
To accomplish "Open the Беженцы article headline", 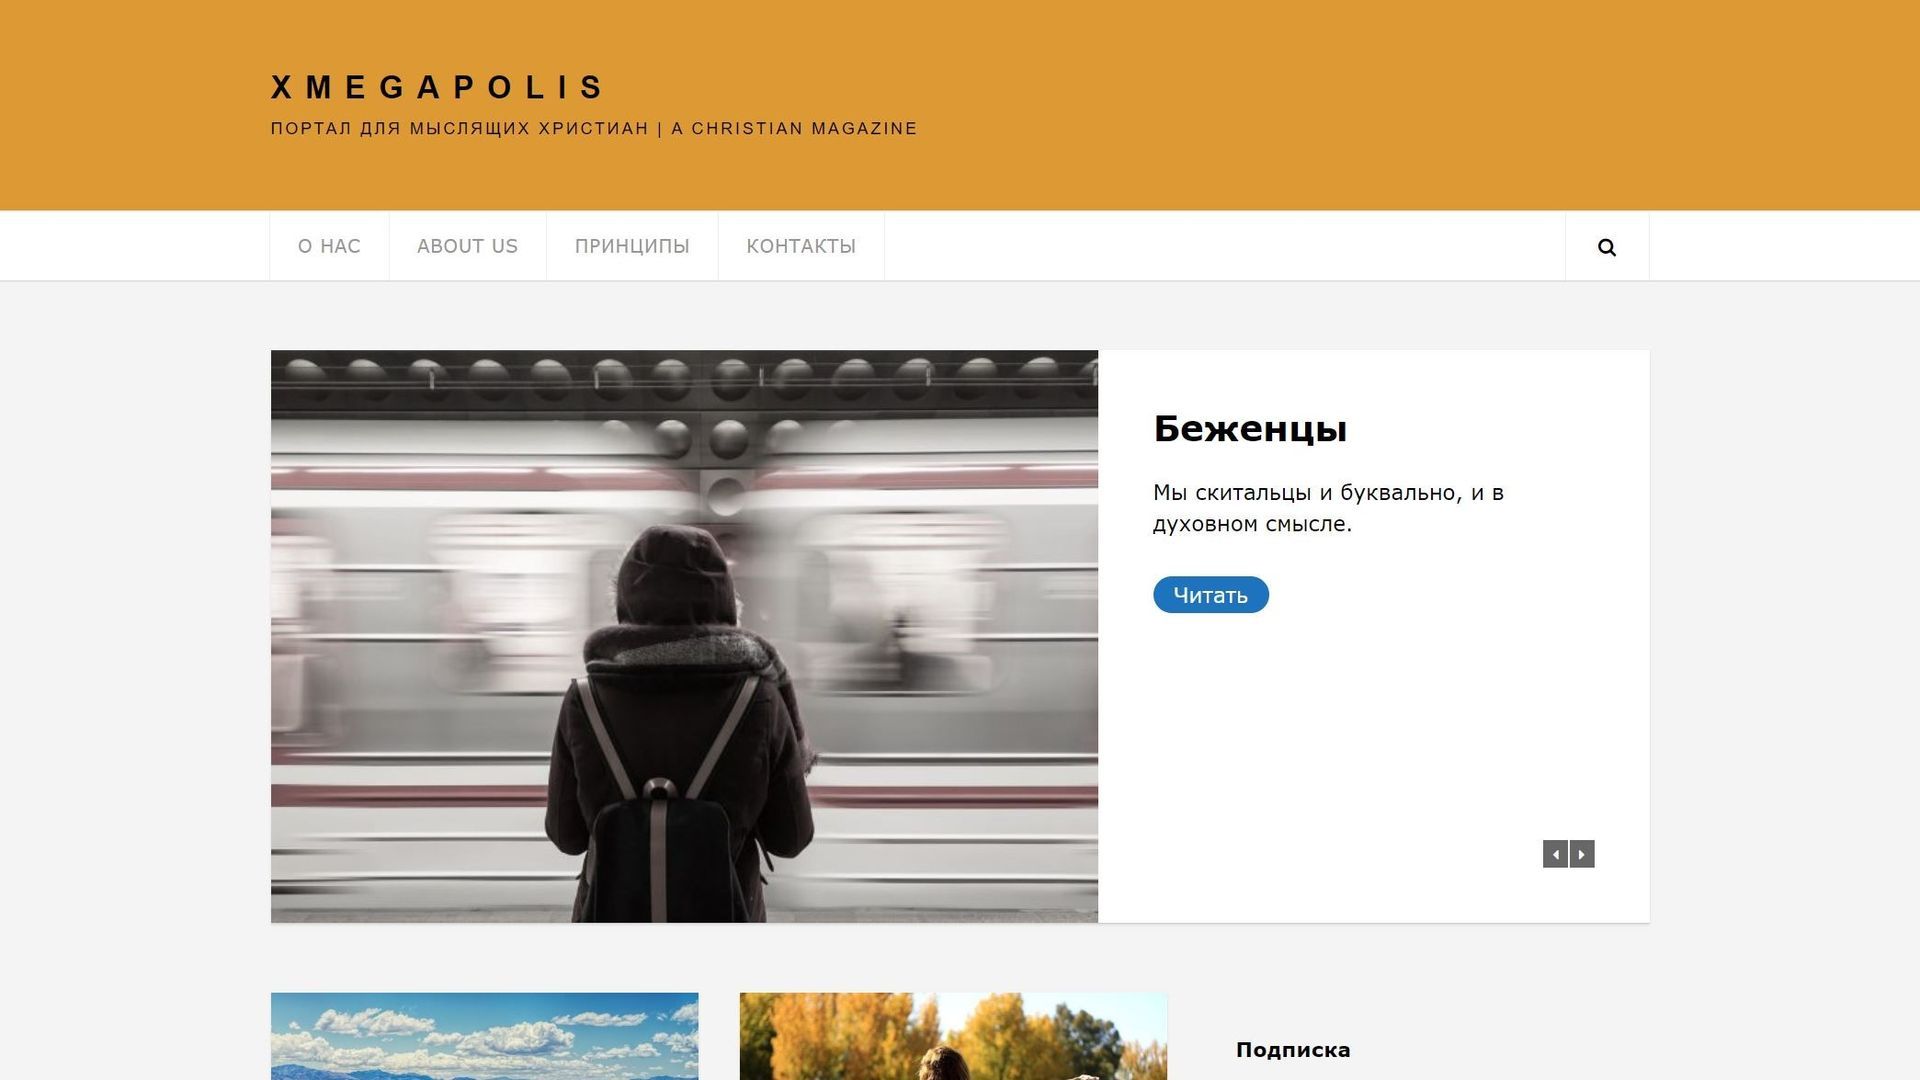I will coord(1250,429).
